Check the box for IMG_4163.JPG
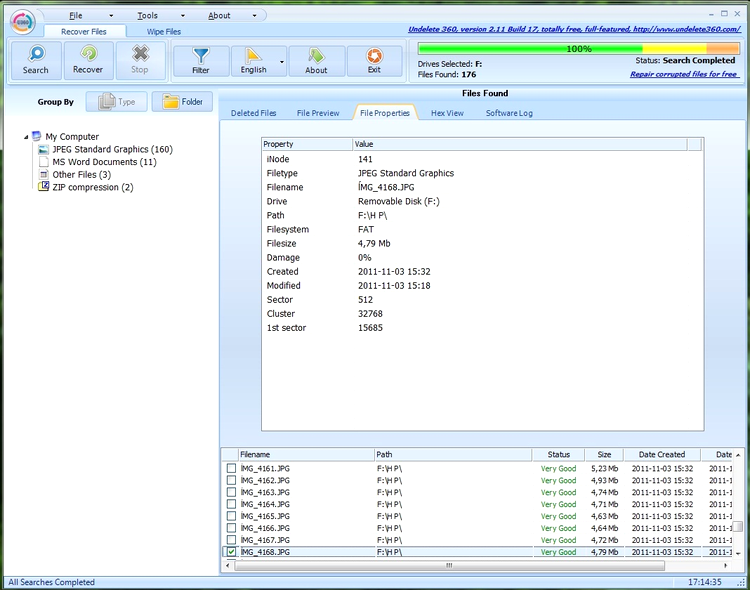Screen dimensions: 750x590 [232, 492]
